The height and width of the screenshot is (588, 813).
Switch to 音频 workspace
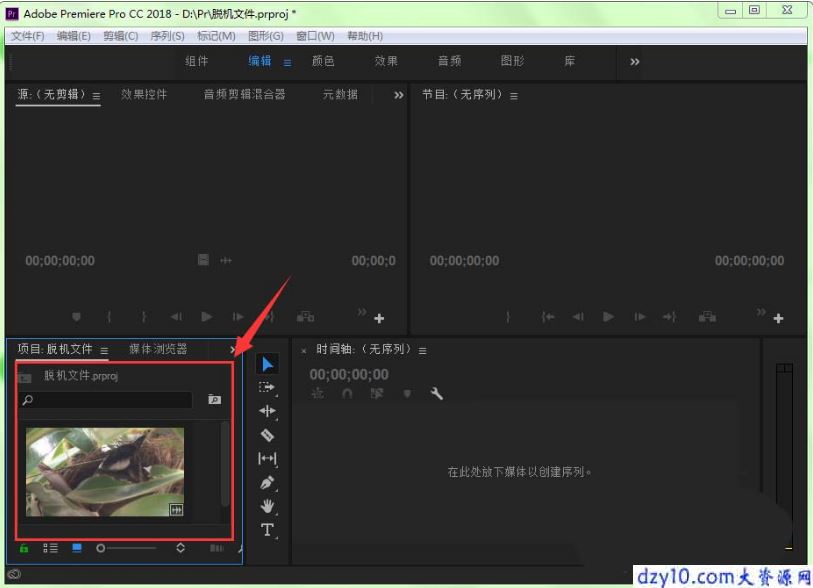[x=450, y=61]
